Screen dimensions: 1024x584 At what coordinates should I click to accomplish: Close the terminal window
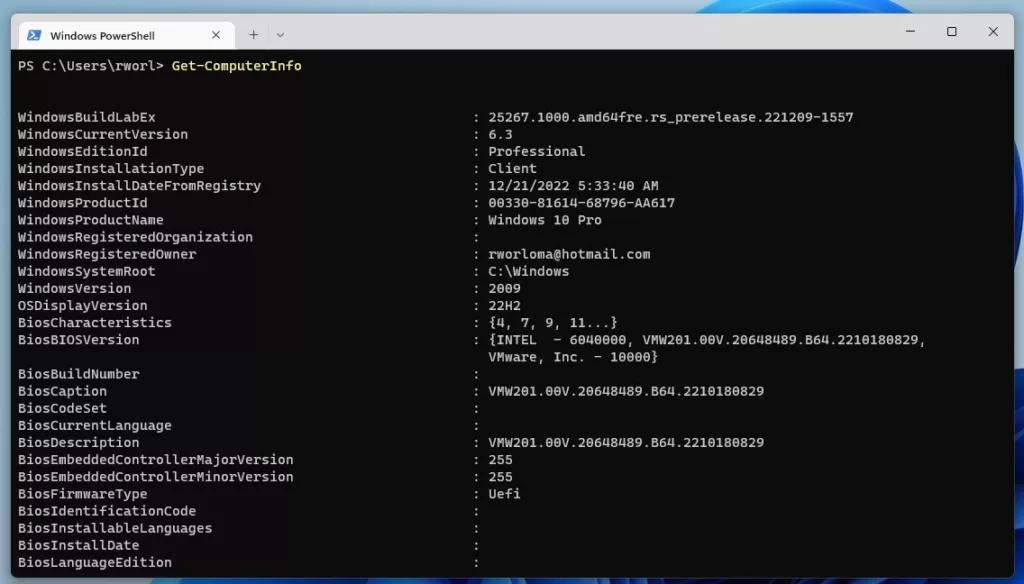tap(993, 31)
